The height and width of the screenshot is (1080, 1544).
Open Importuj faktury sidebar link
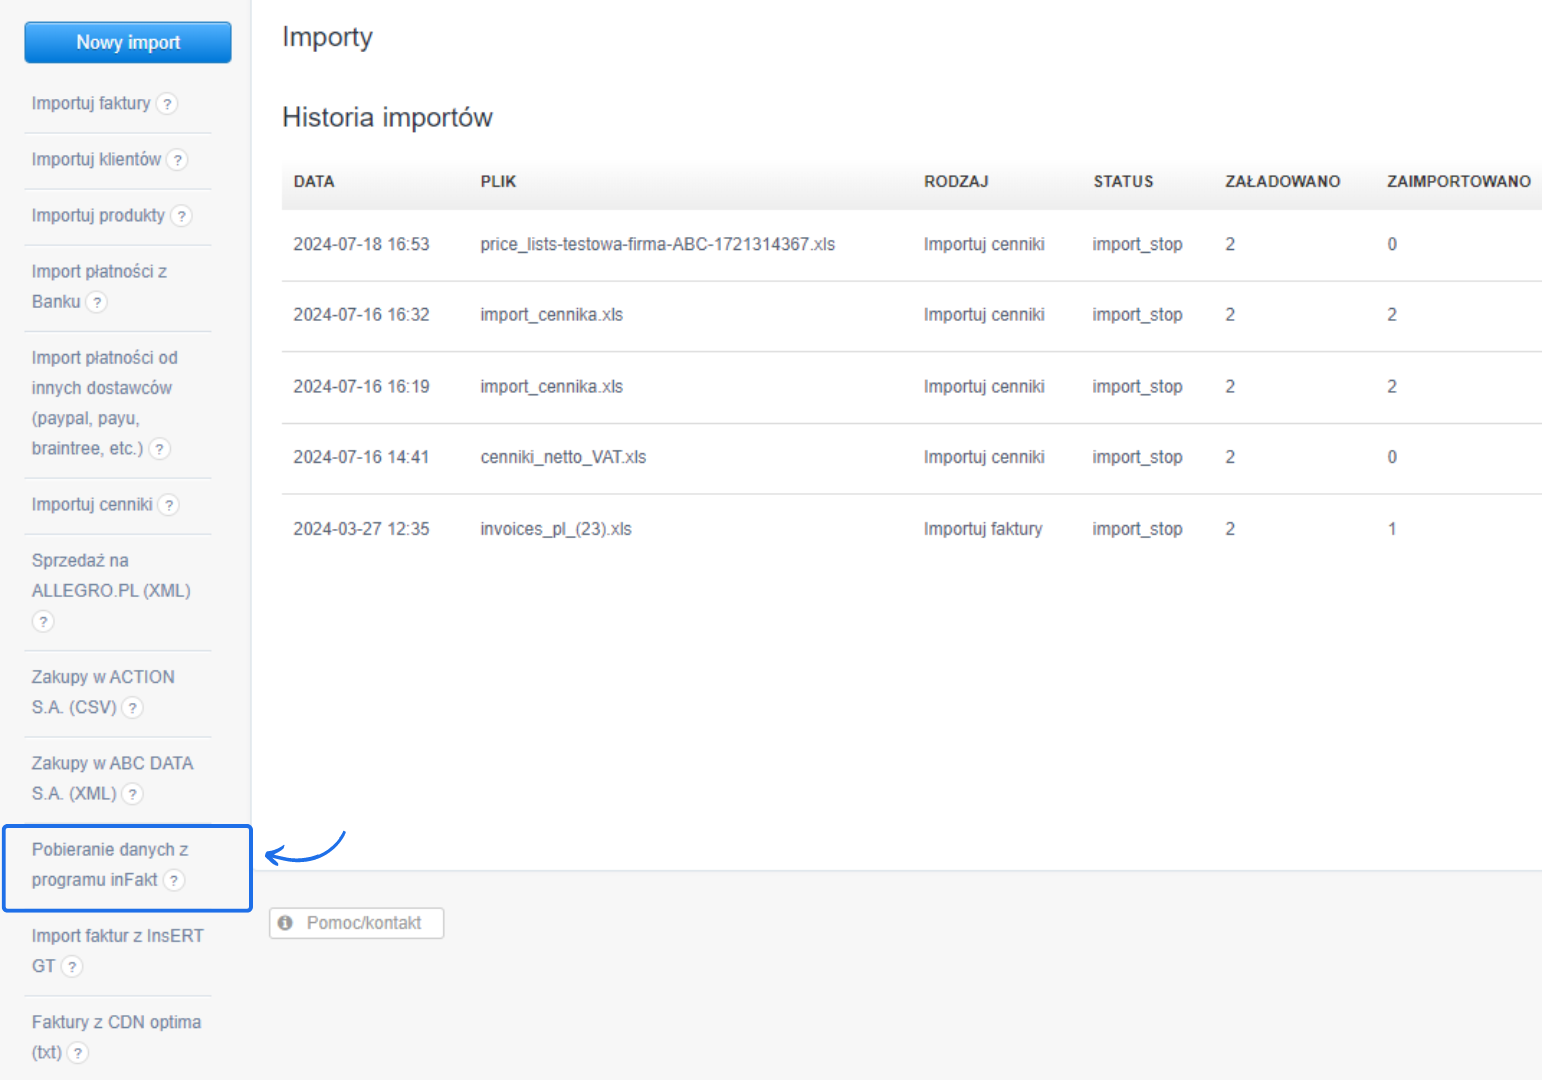pos(91,103)
